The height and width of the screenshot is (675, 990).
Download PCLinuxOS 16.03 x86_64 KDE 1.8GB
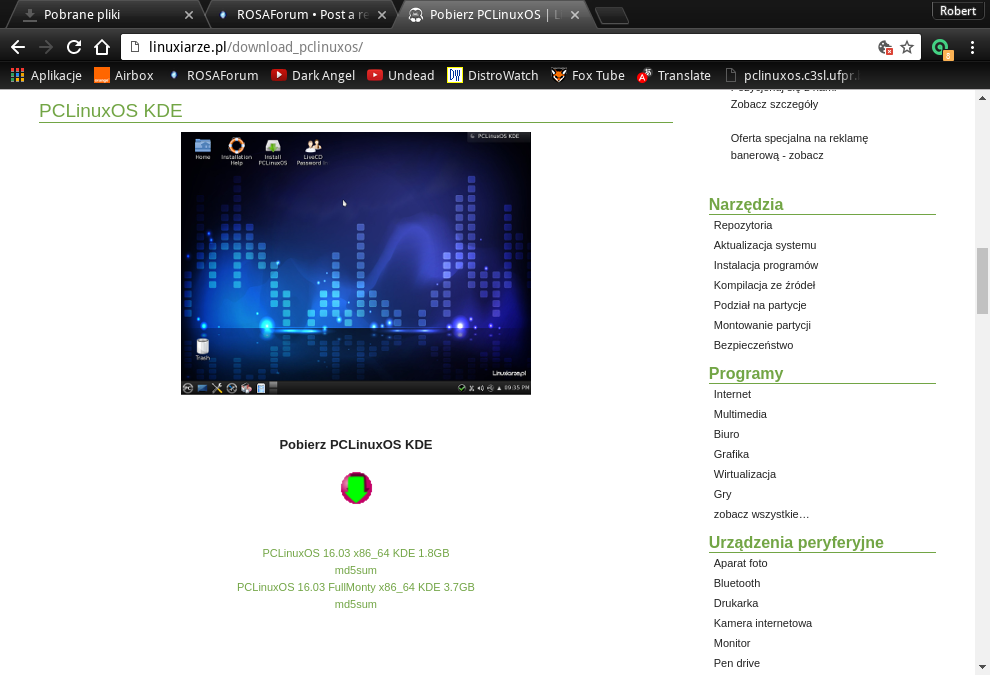[355, 553]
